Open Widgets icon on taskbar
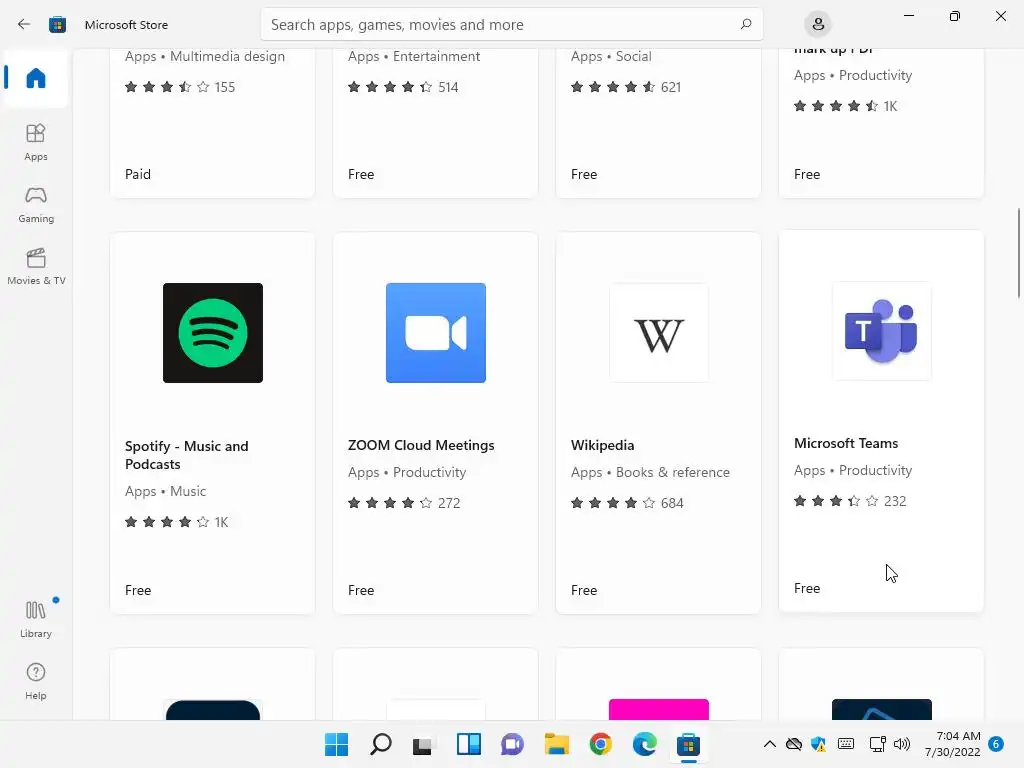The width and height of the screenshot is (1024, 768). (x=468, y=744)
